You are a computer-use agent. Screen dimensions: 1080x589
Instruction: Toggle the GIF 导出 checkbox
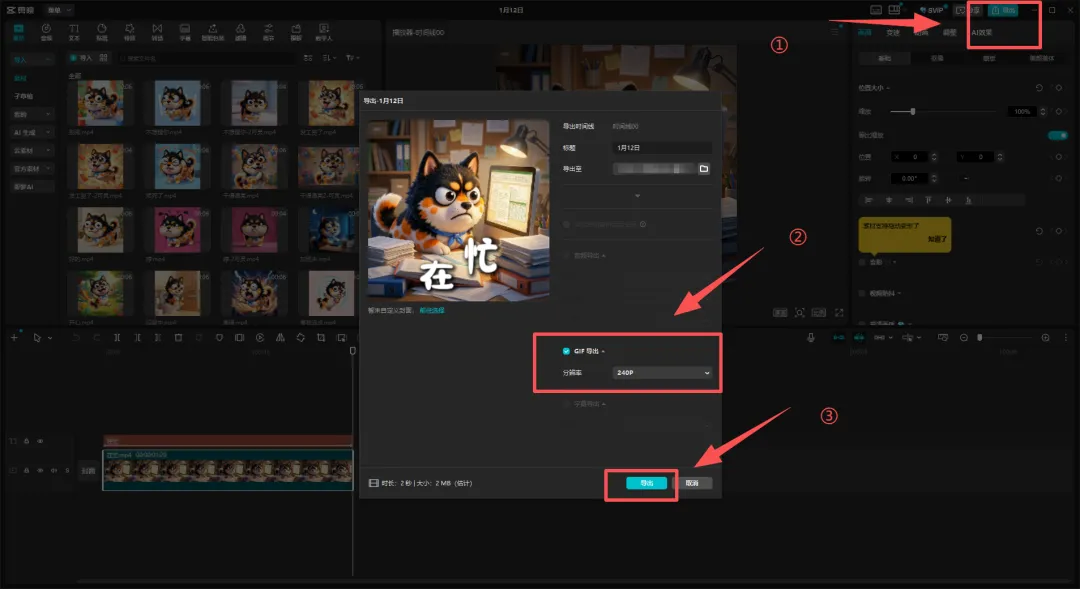(x=566, y=351)
